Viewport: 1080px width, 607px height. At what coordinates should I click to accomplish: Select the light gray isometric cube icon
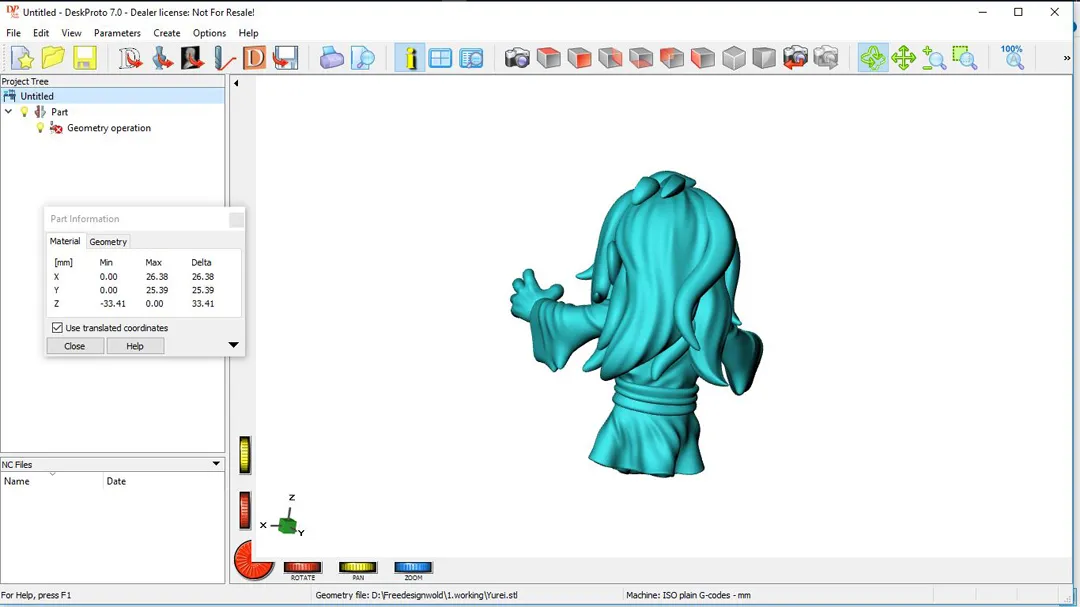click(x=734, y=59)
